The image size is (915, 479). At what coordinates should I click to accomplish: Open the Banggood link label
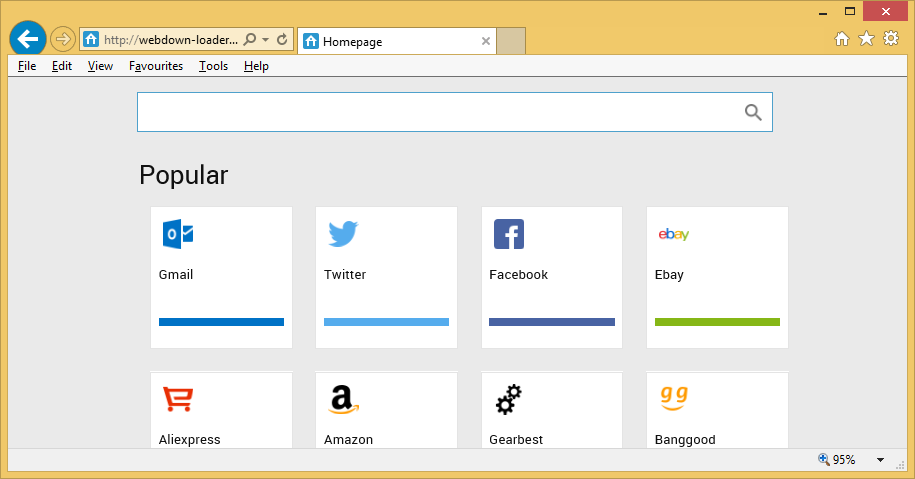click(x=685, y=440)
